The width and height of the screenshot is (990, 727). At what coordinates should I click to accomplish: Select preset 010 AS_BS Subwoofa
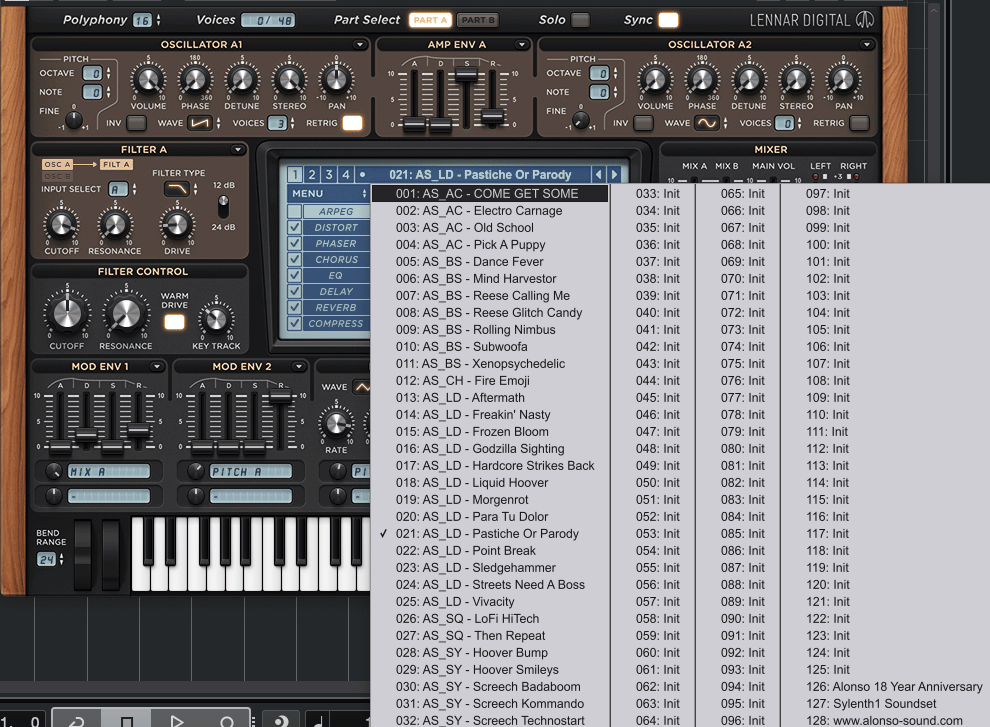[490, 347]
